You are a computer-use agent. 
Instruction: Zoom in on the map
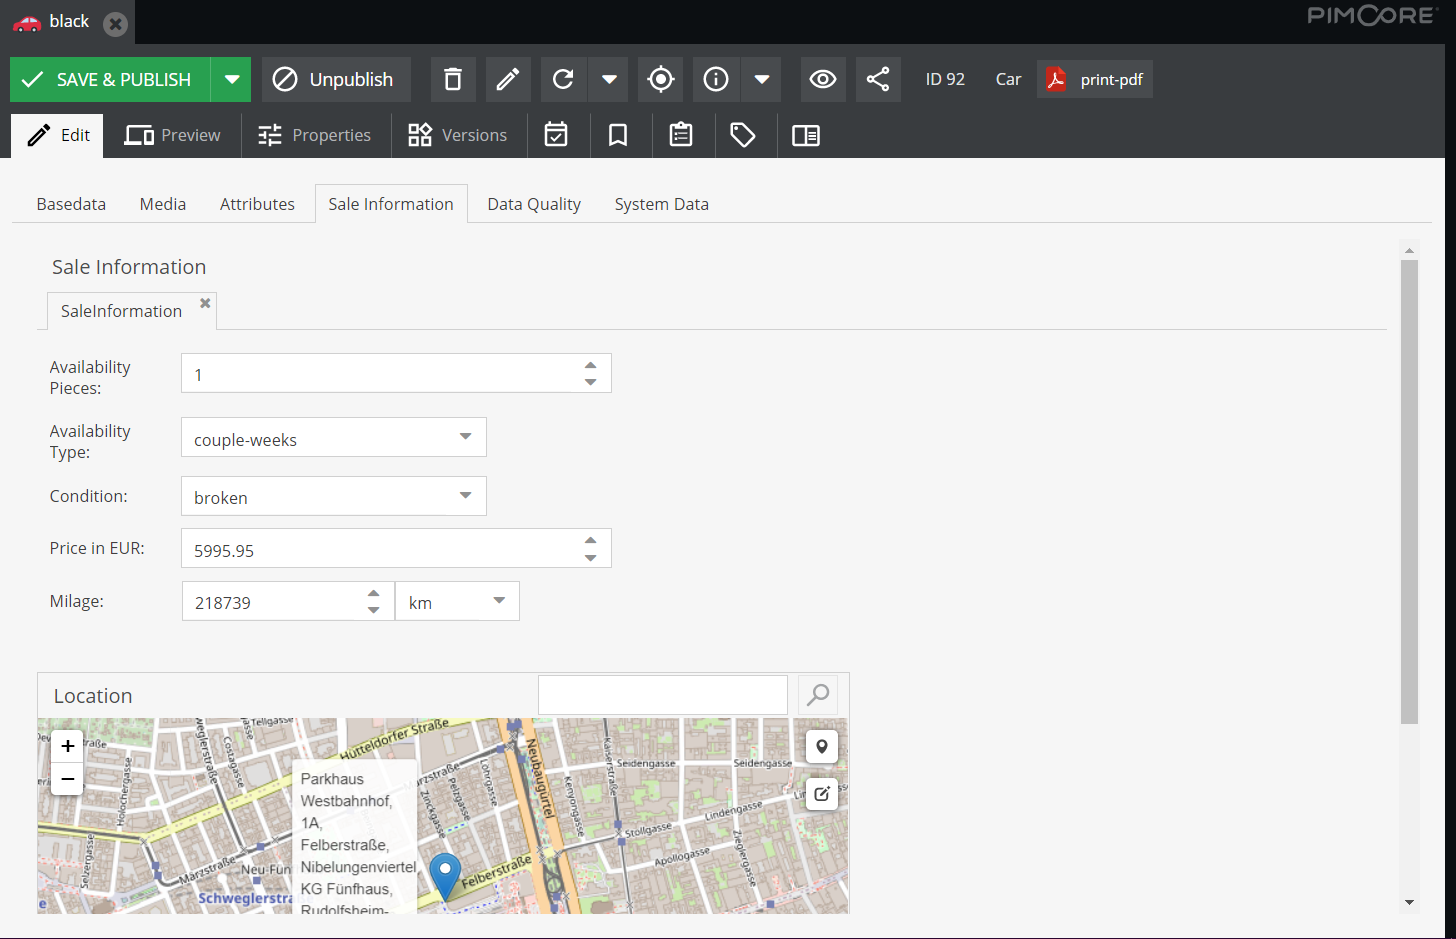point(67,746)
